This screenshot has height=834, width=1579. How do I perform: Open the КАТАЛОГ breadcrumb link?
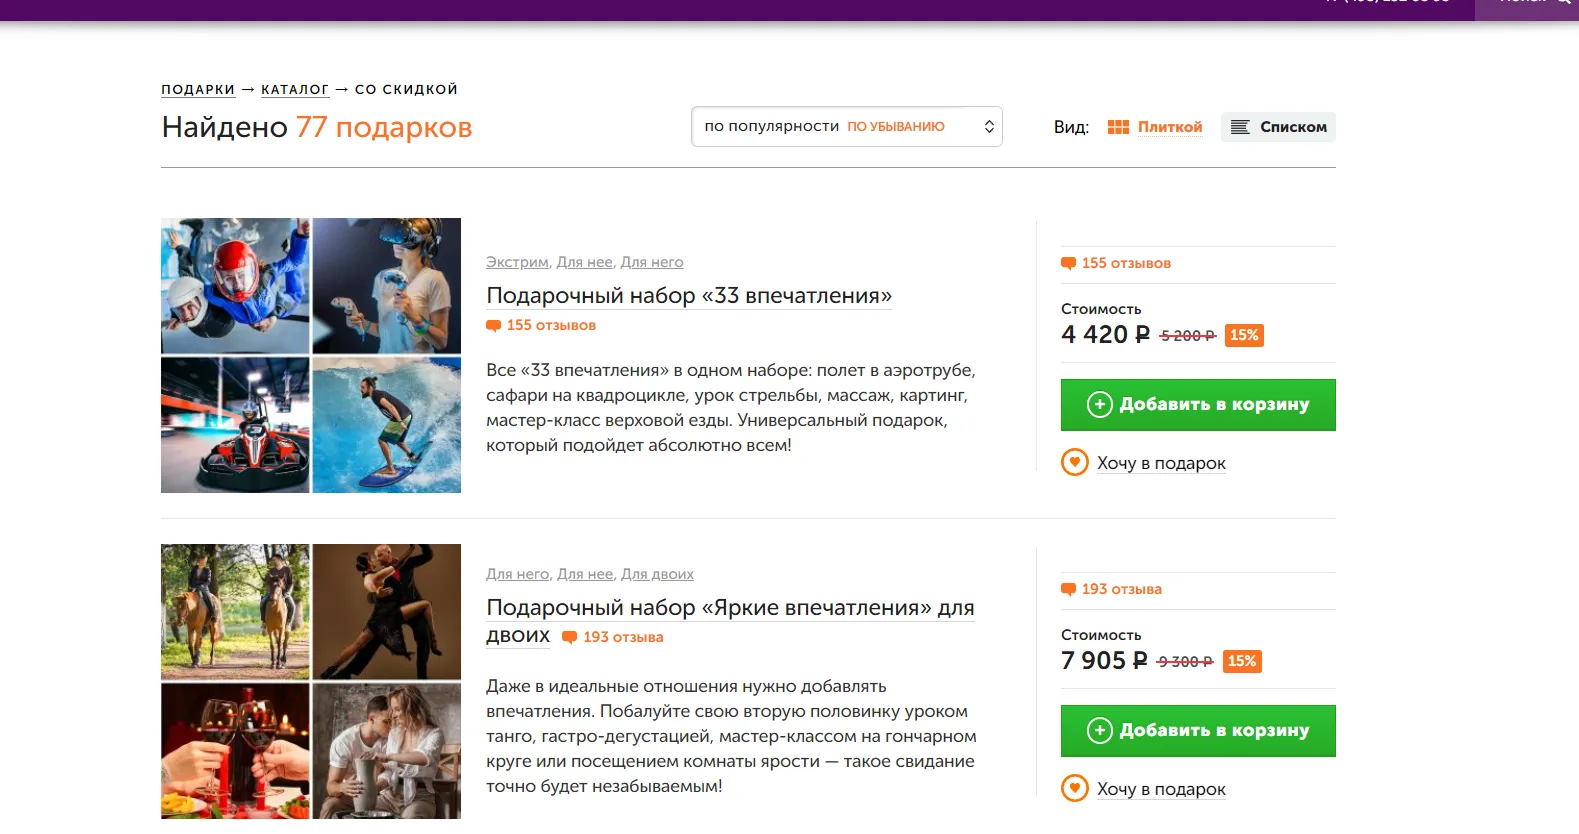point(295,89)
